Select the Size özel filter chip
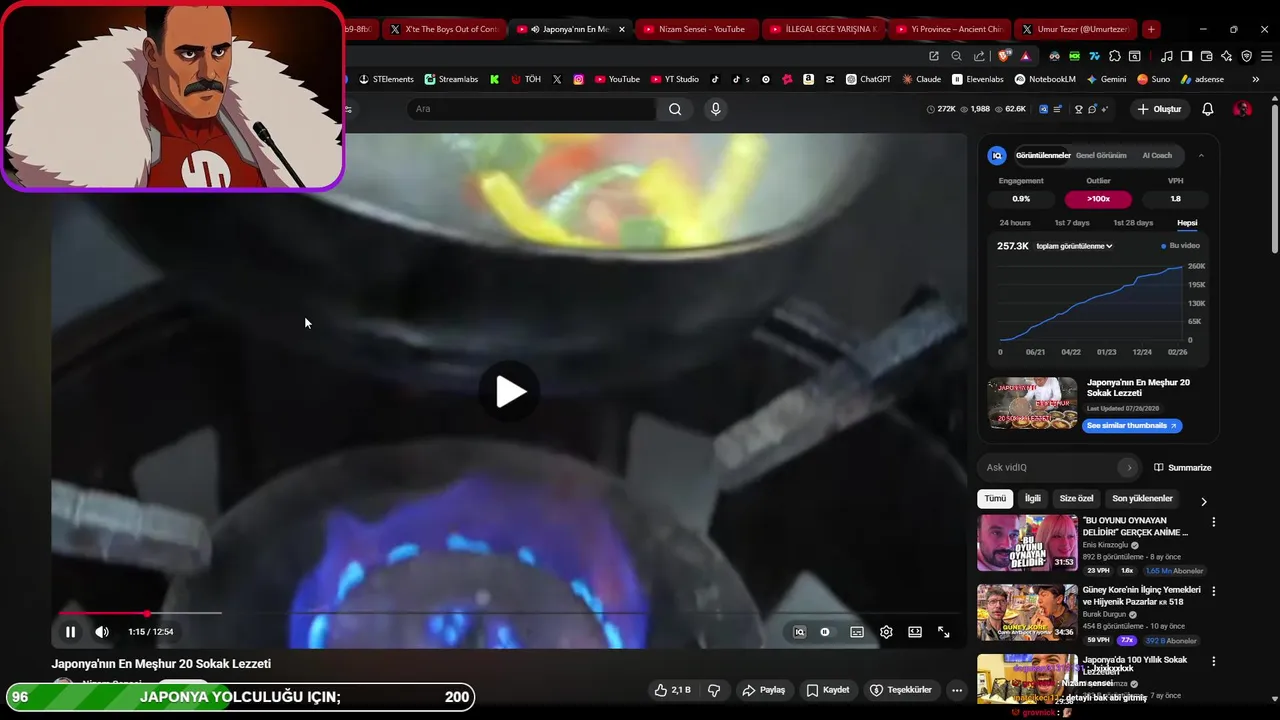The height and width of the screenshot is (720, 1280). coord(1077,499)
